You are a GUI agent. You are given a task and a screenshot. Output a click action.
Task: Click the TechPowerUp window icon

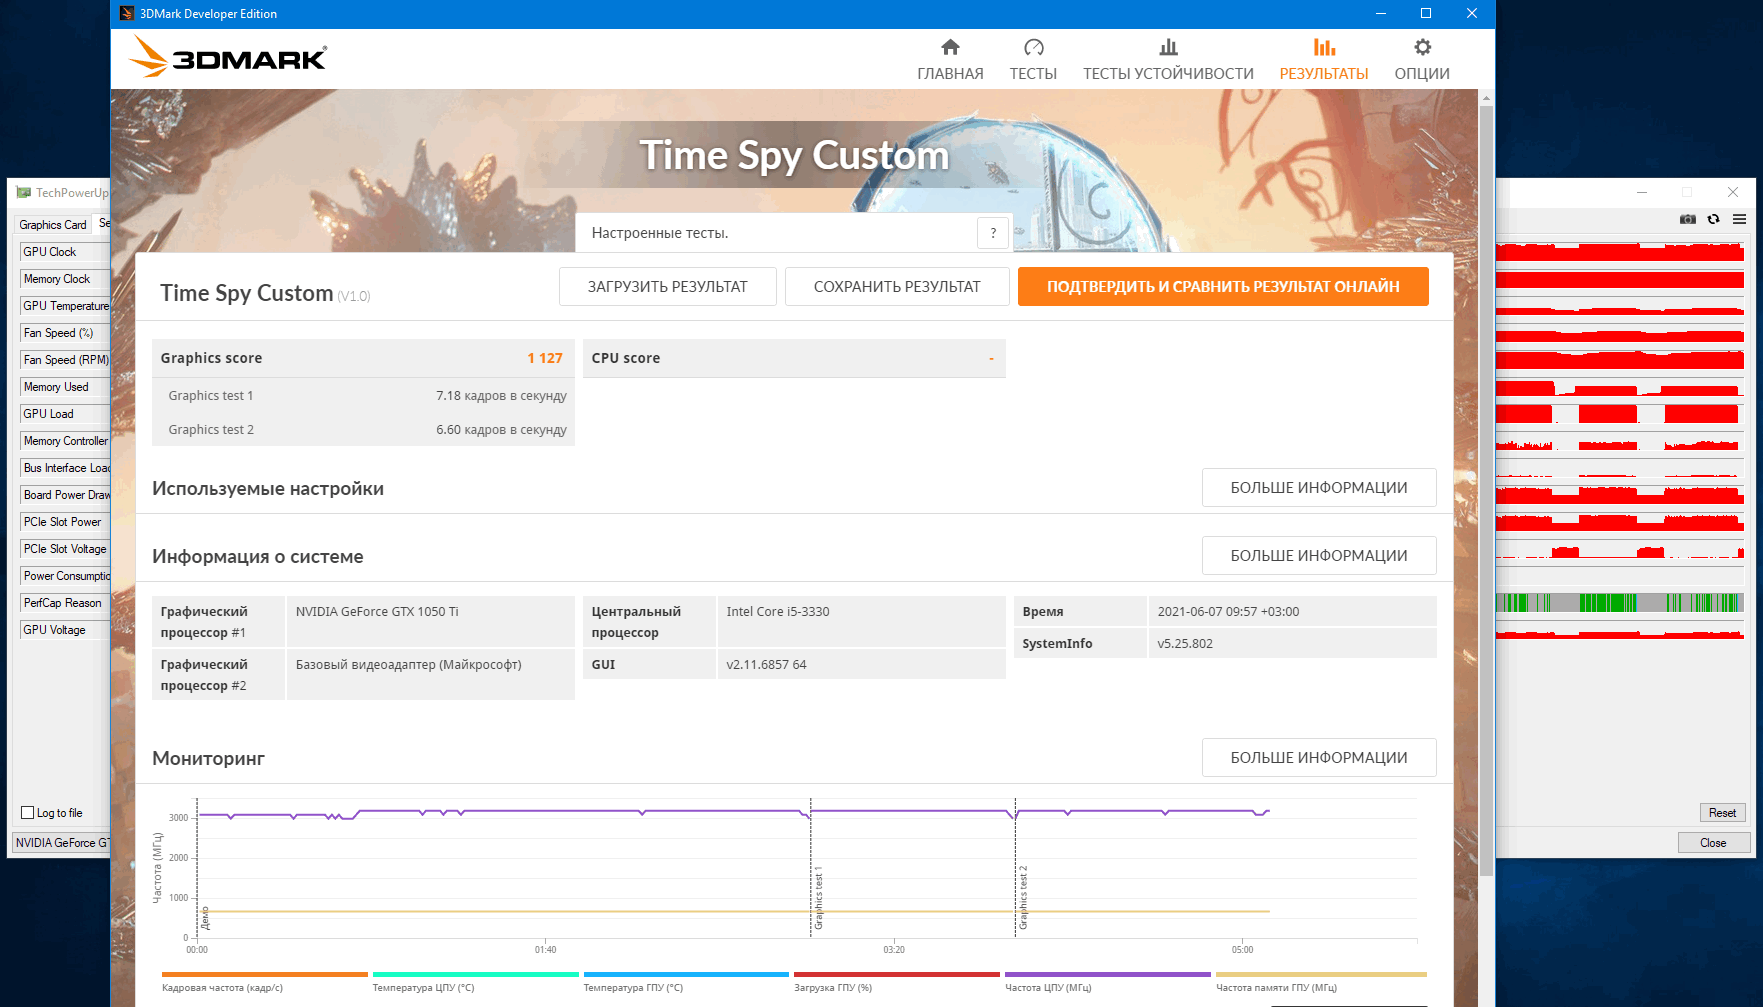click(x=24, y=192)
